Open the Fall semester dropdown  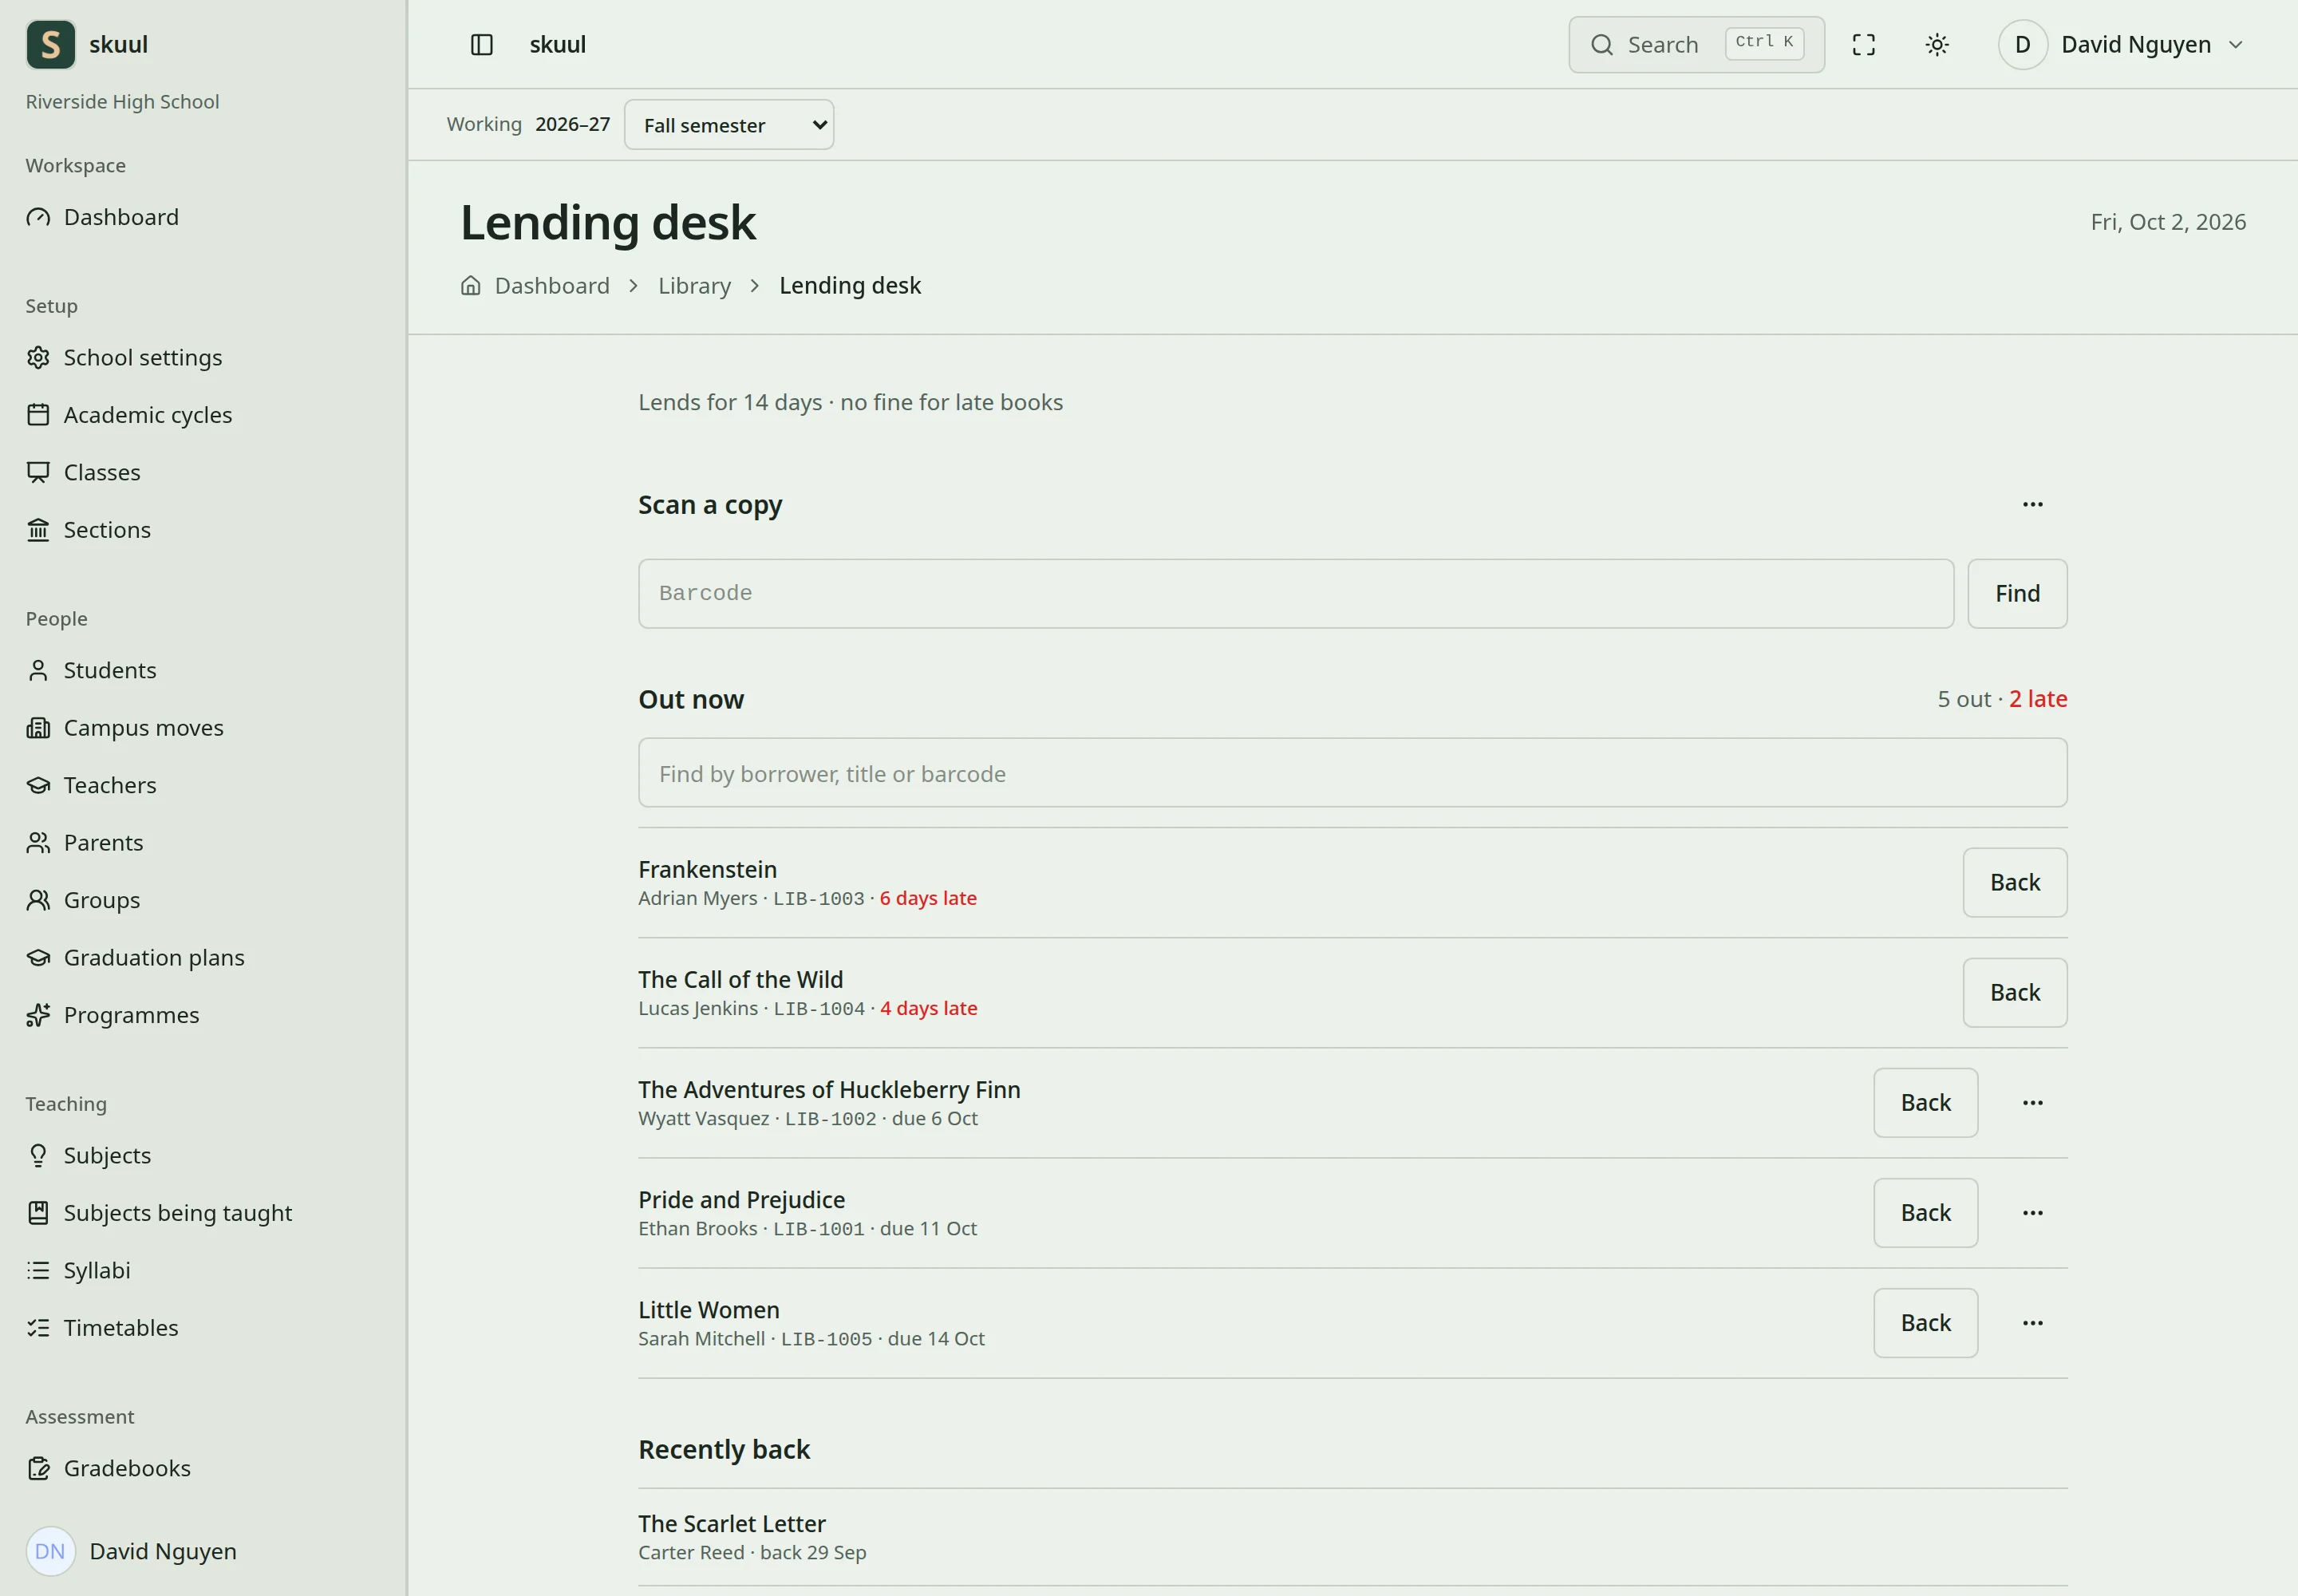click(729, 125)
